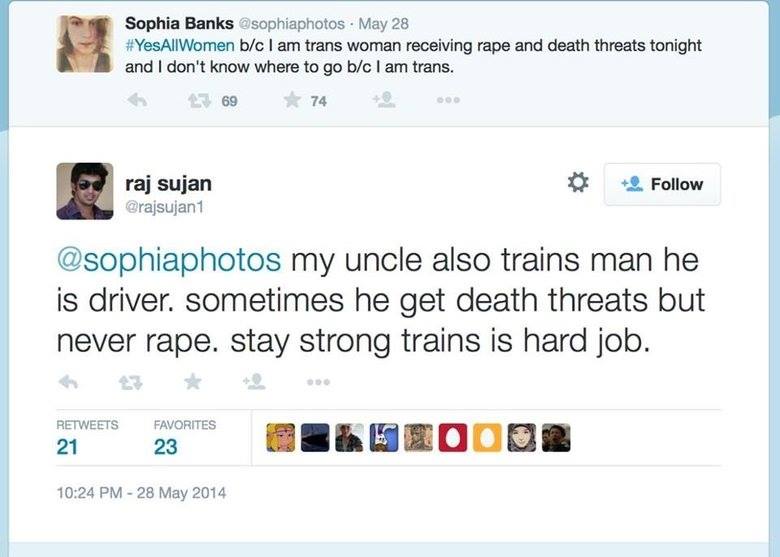Image resolution: width=780 pixels, height=557 pixels.
Task: Open the @sophiaphotos mention link
Action: (x=168, y=260)
